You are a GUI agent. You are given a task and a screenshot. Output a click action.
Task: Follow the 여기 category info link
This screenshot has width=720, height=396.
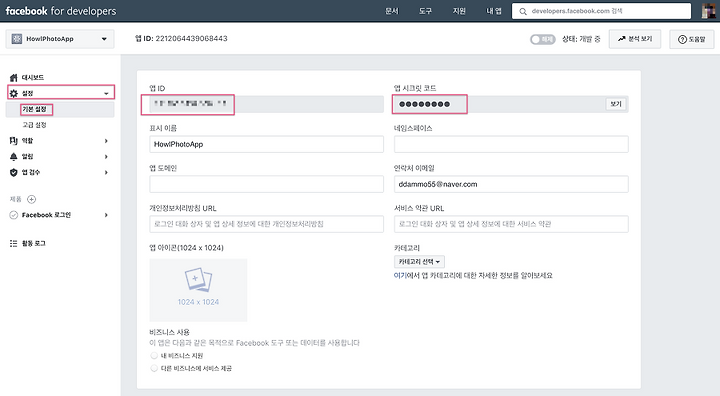[399, 276]
